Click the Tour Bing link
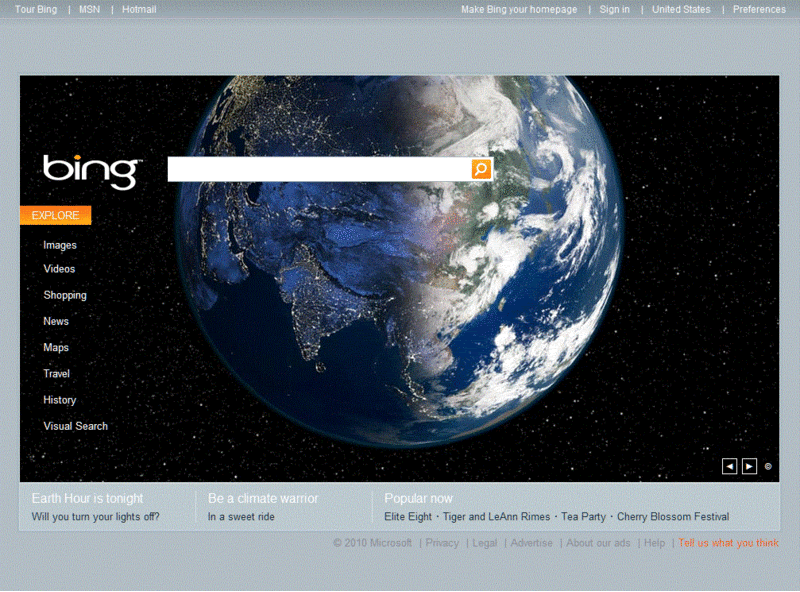 tap(36, 9)
